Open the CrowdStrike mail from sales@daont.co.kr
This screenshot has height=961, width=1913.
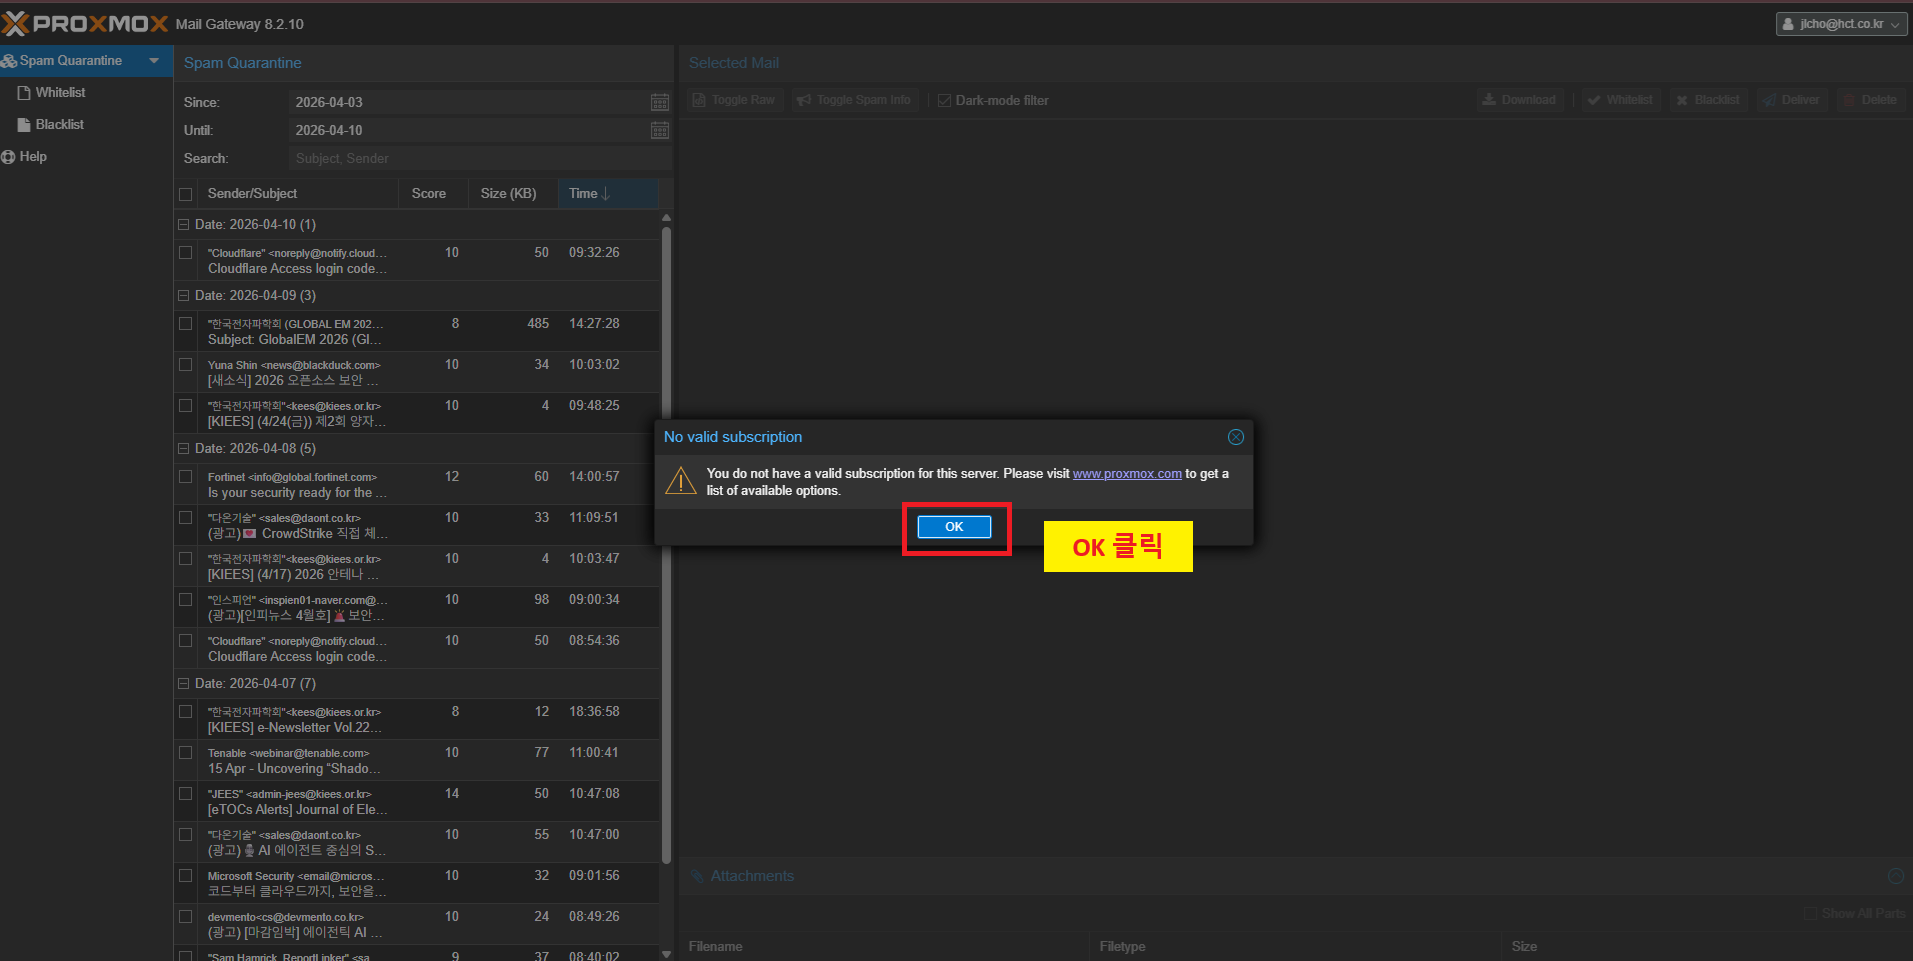coord(417,526)
